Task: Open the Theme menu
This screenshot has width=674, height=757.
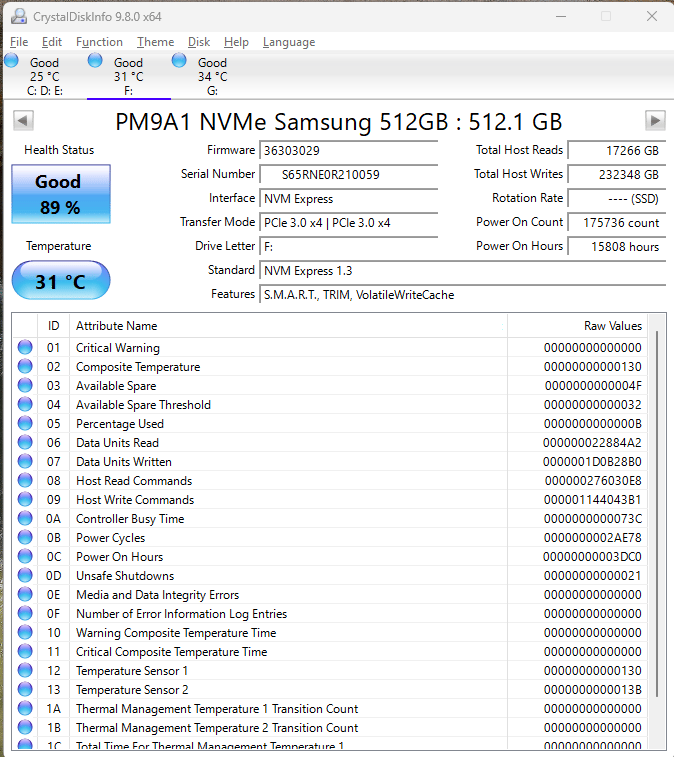Action: (x=155, y=42)
